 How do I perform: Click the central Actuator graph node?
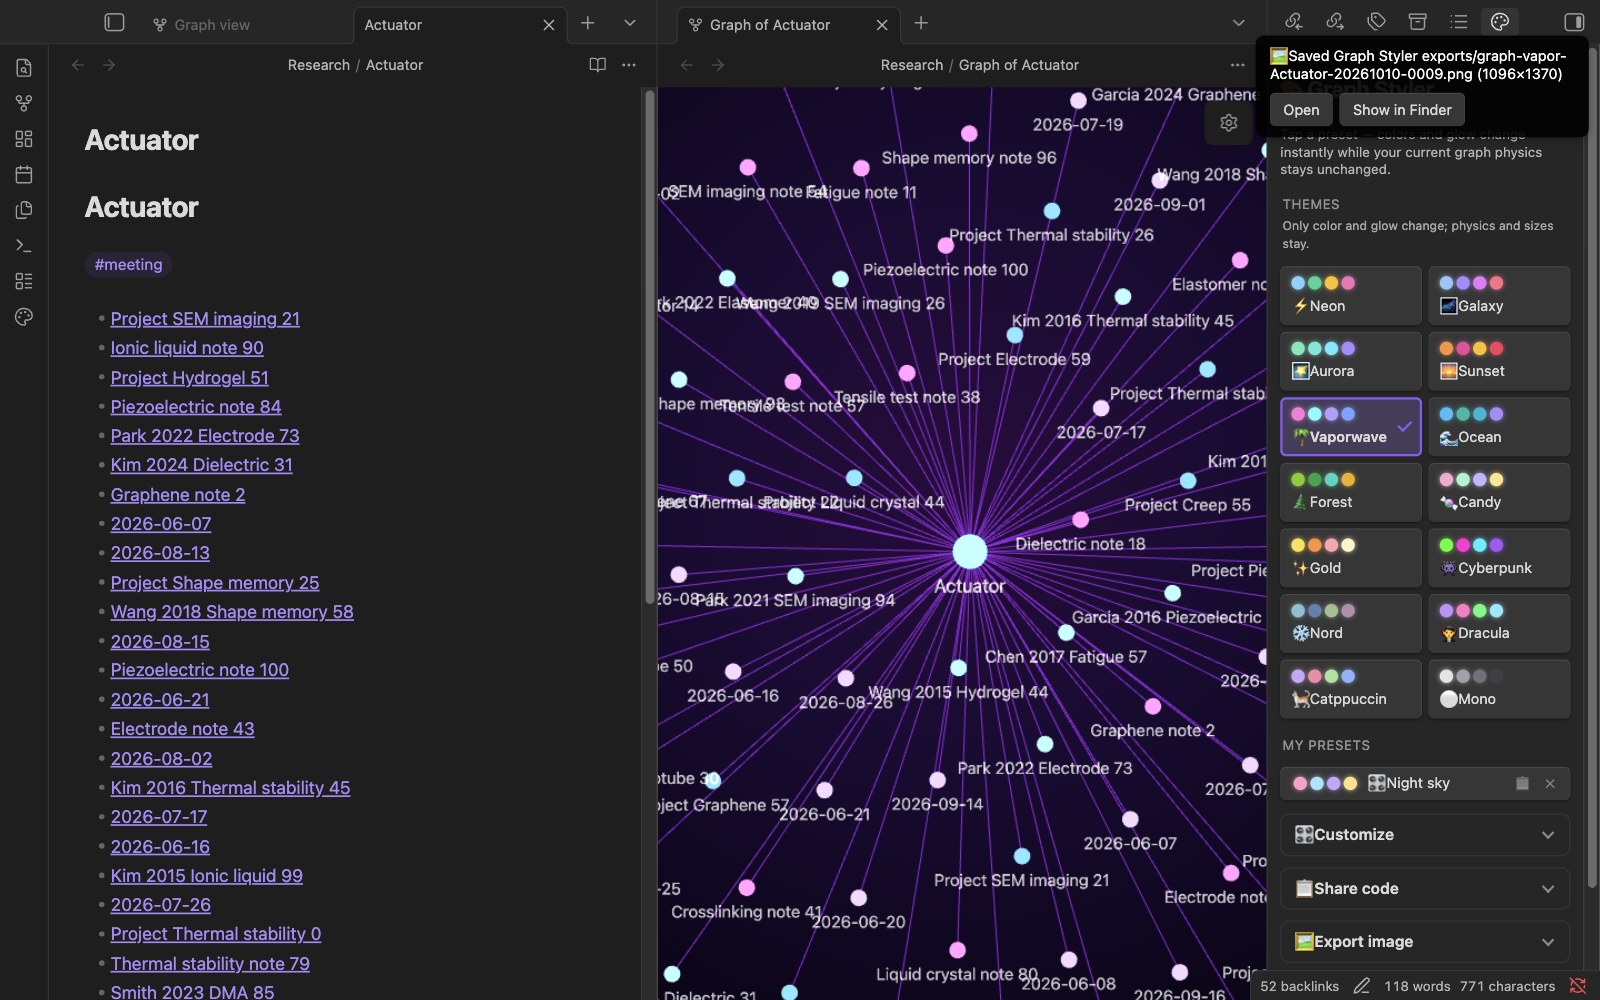pyautogui.click(x=969, y=551)
